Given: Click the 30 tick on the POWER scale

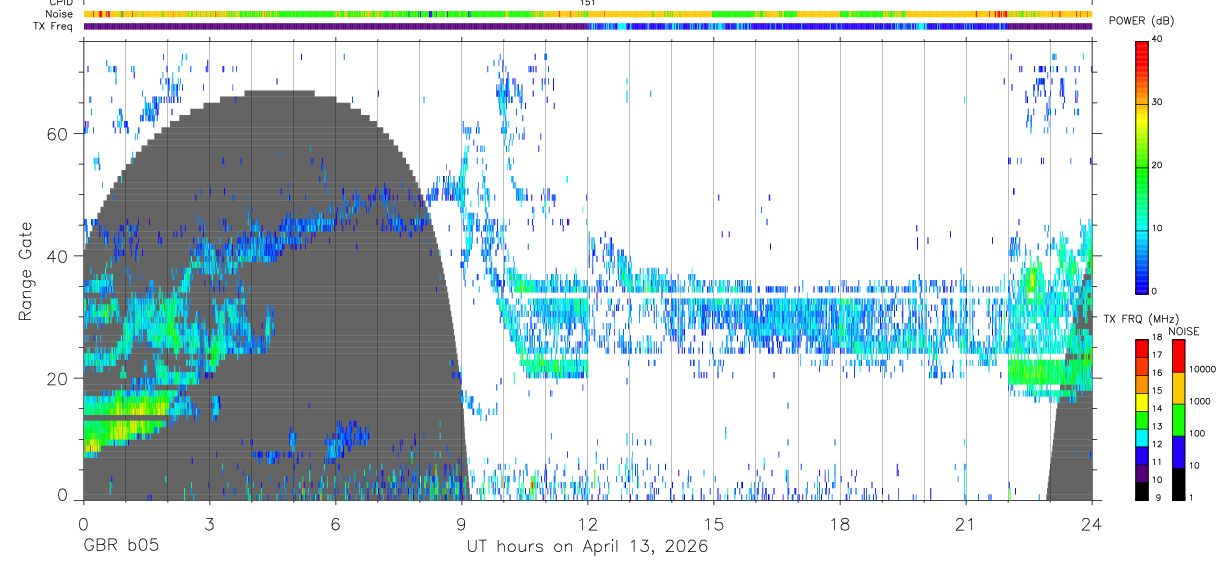Looking at the screenshot, I should click(1159, 102).
